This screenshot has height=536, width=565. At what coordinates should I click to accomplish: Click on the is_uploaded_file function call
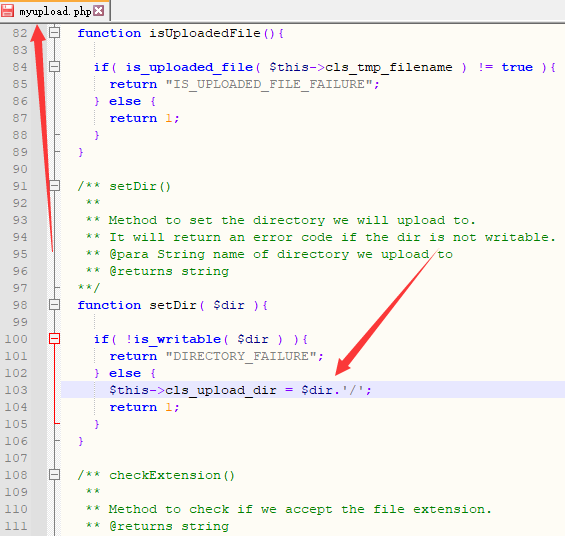pyautogui.click(x=189, y=67)
